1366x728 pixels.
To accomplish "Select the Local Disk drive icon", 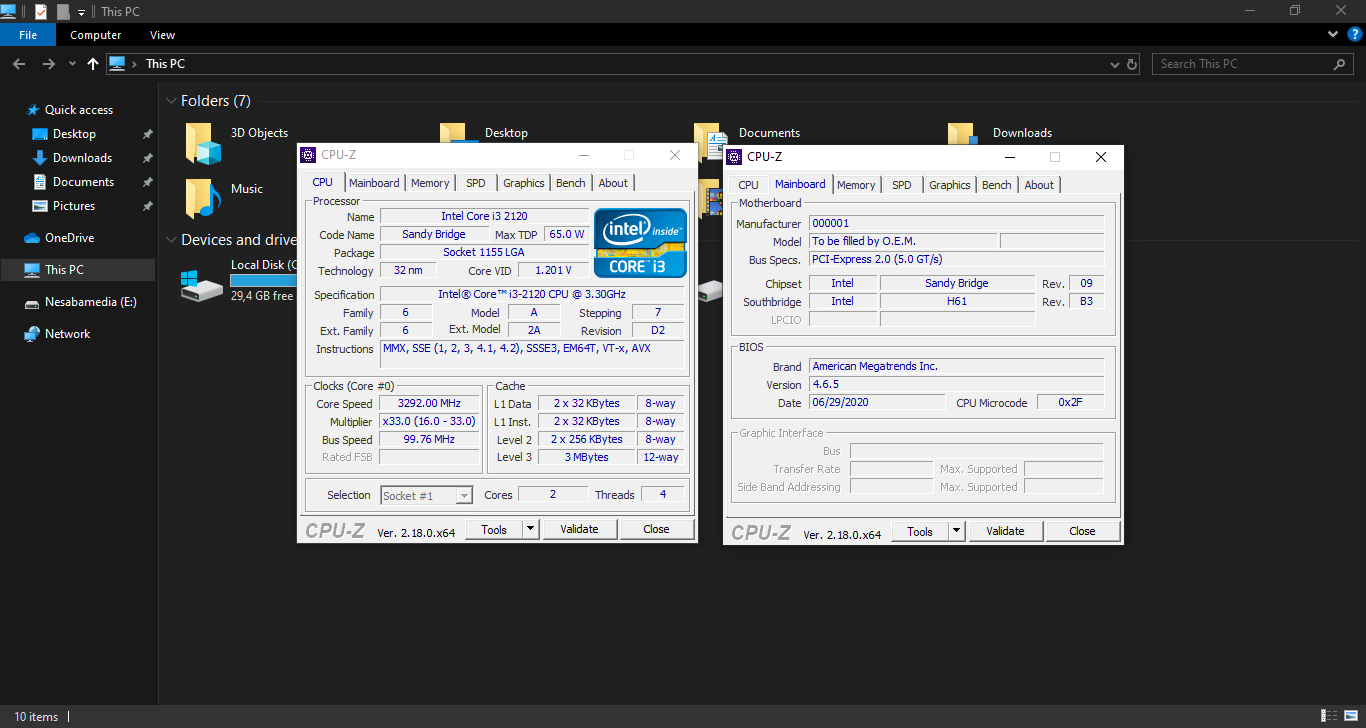I will [203, 288].
